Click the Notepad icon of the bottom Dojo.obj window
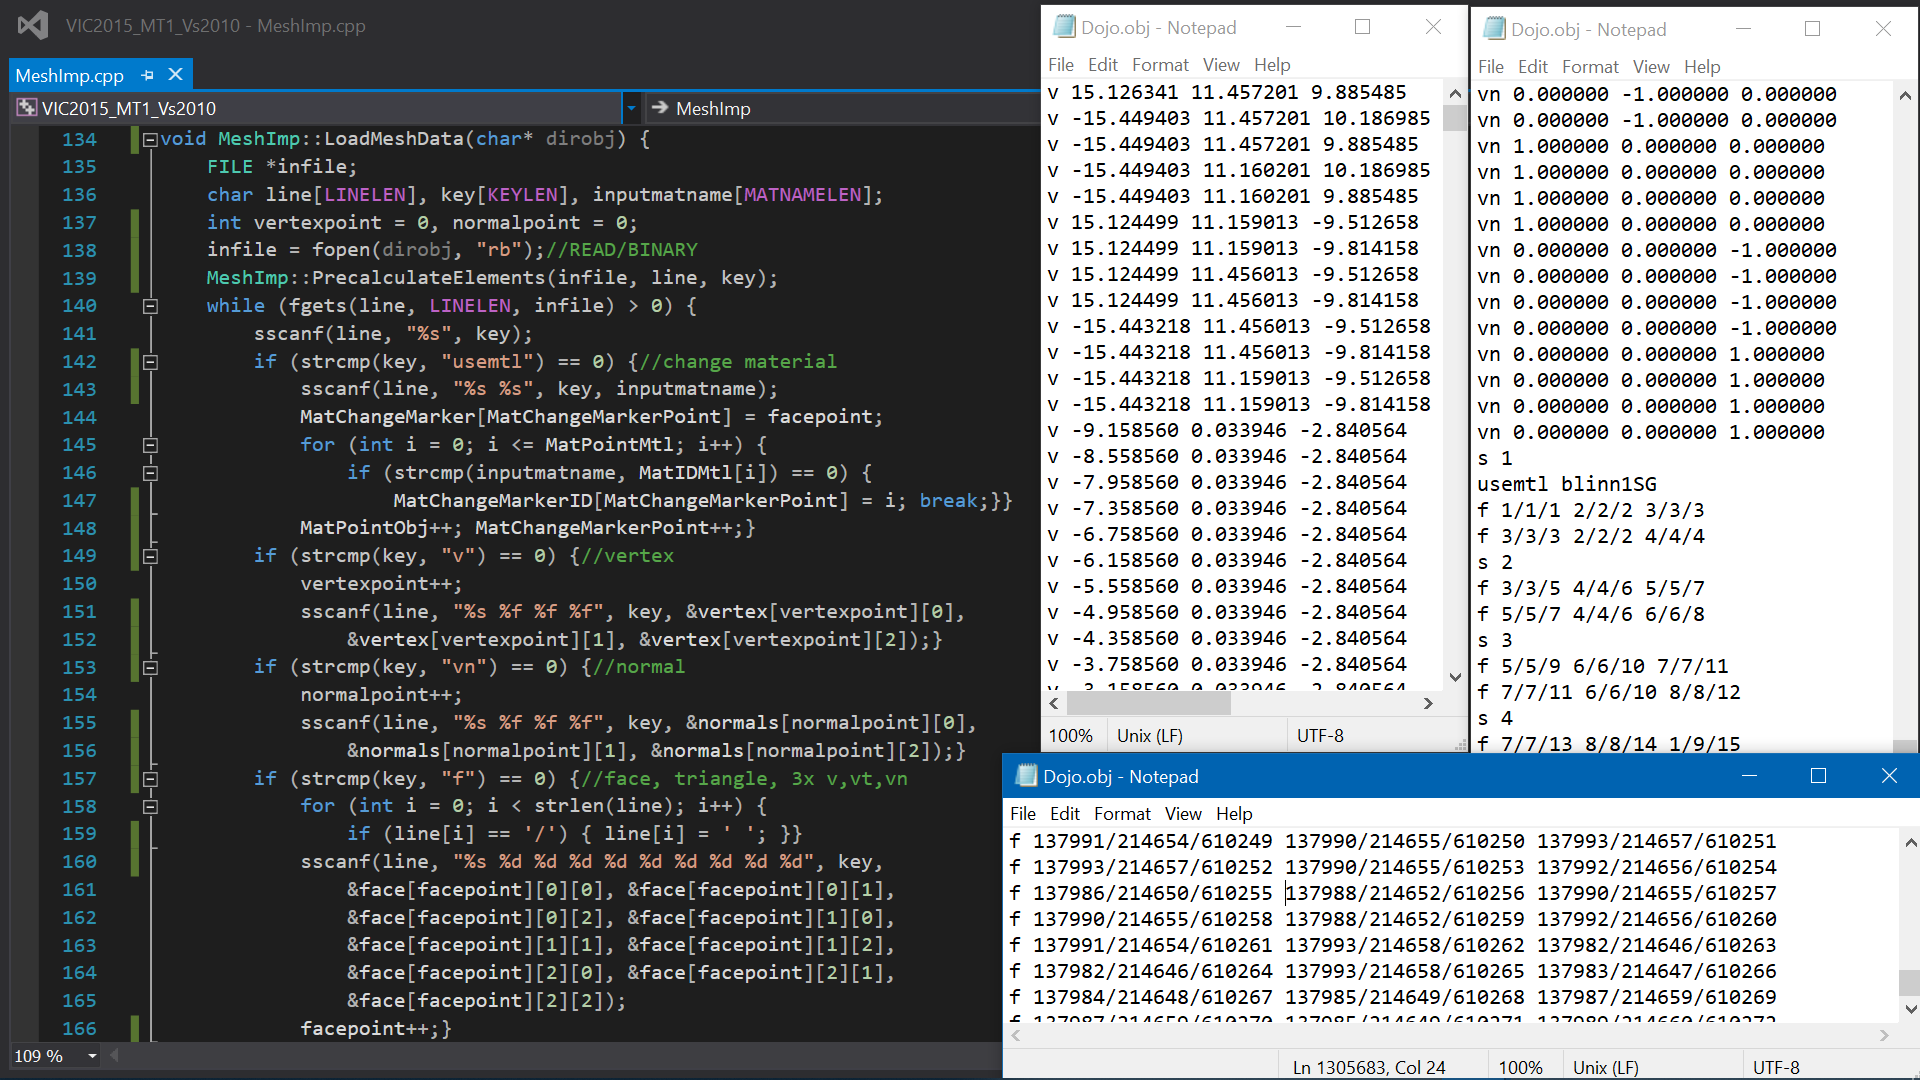1920x1080 pixels. click(1026, 776)
